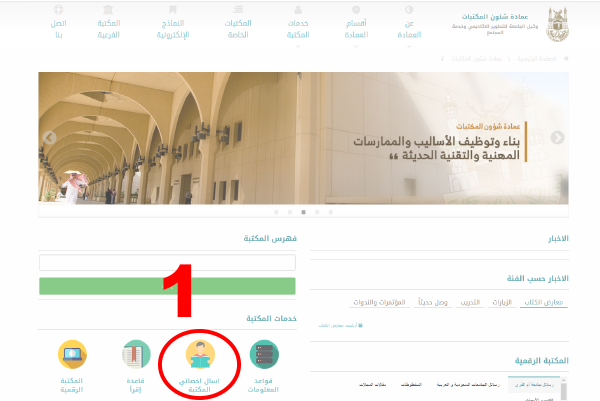Select مقالات المجلات digital library tab
The height and width of the screenshot is (401, 600).
pyautogui.click(x=372, y=385)
